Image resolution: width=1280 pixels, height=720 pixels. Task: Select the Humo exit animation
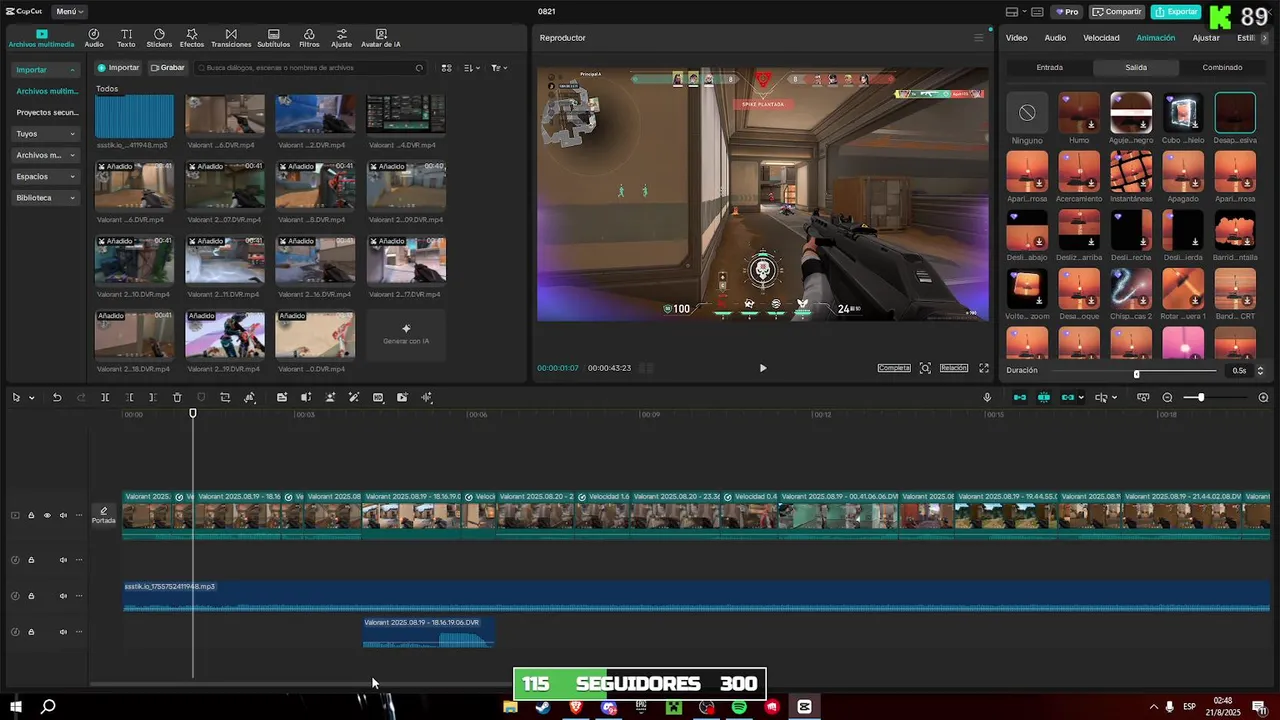coord(1079,113)
